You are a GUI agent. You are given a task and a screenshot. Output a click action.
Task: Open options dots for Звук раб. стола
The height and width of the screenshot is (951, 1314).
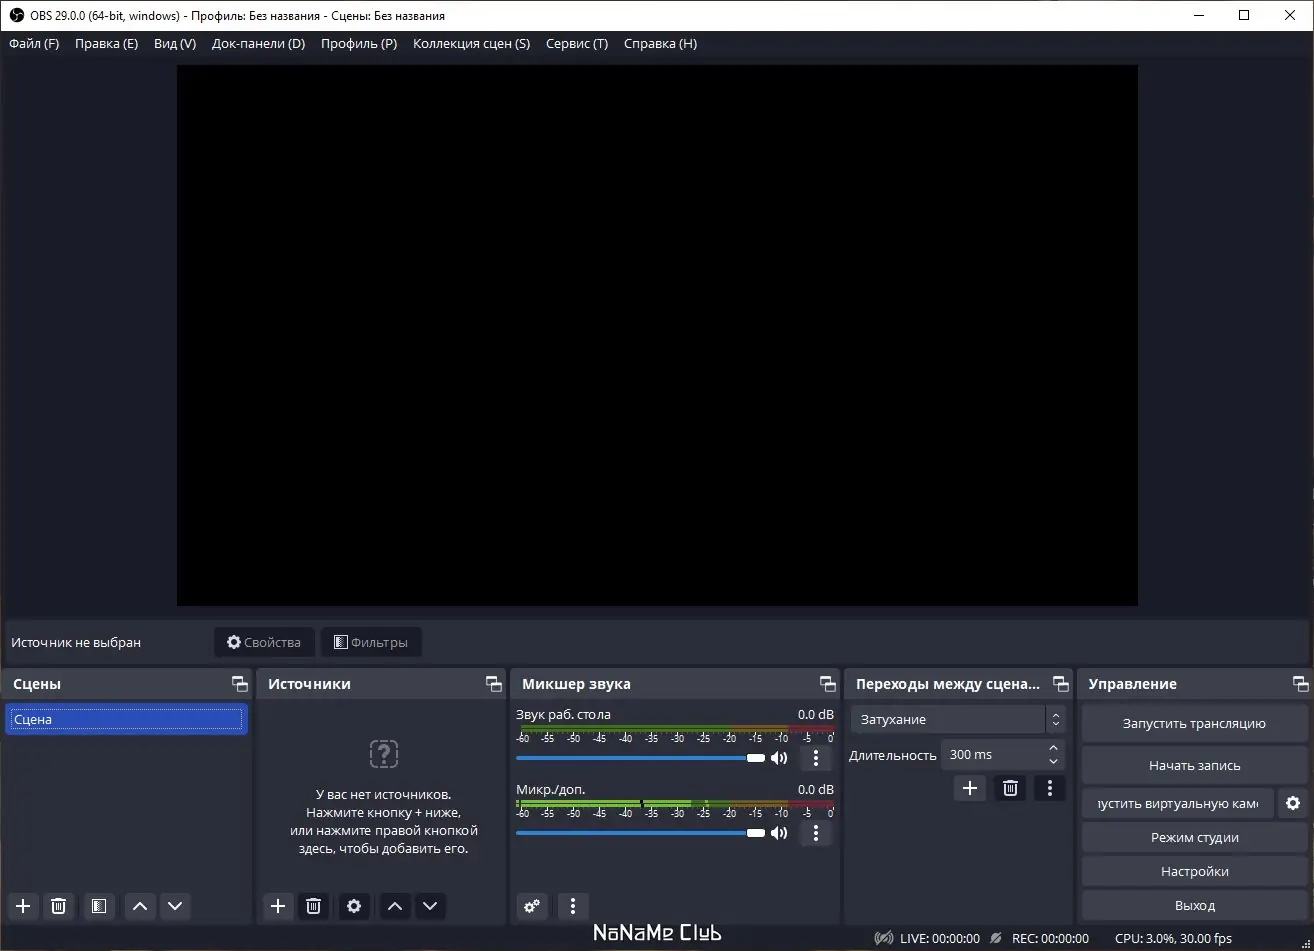coord(816,758)
